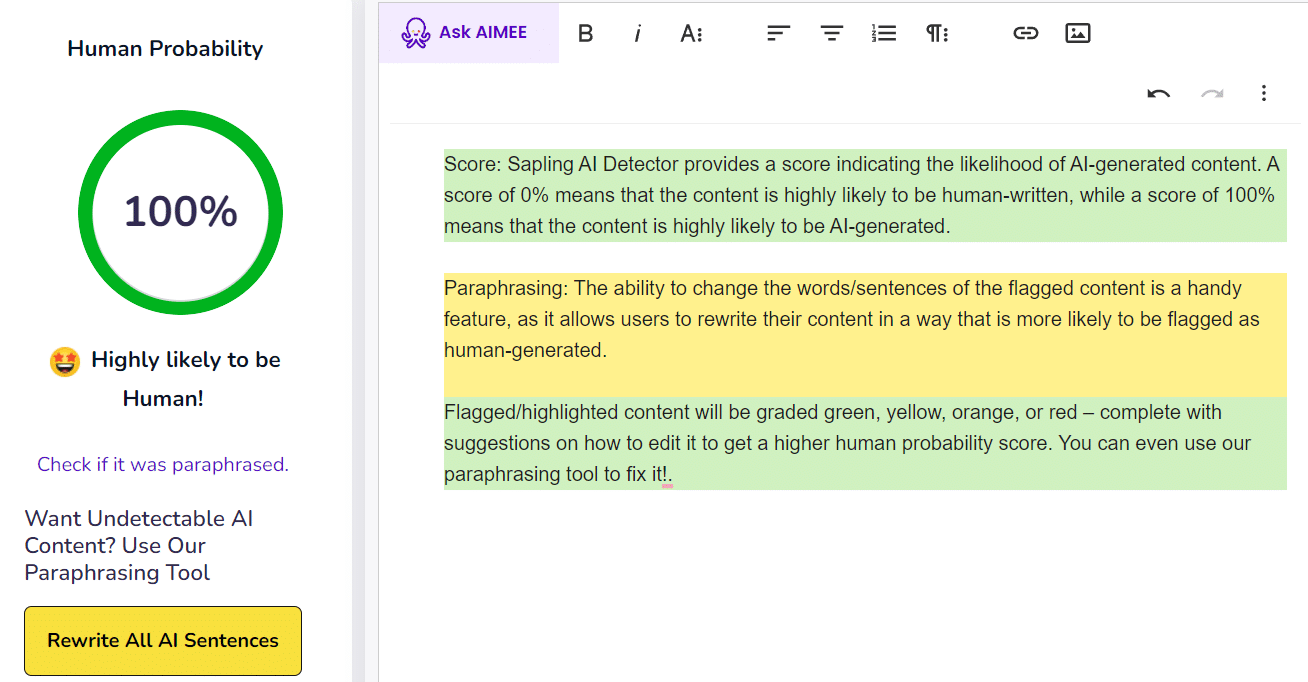
Task: Align text to the left
Action: tap(778, 33)
